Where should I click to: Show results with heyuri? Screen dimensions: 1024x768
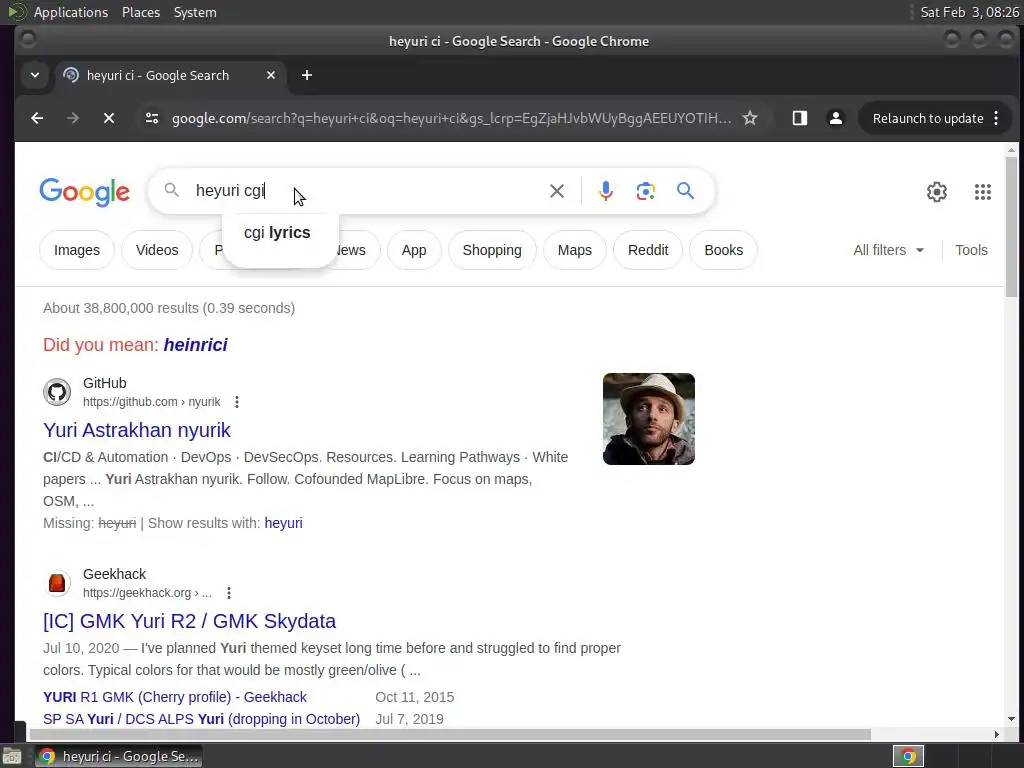tap(283, 523)
